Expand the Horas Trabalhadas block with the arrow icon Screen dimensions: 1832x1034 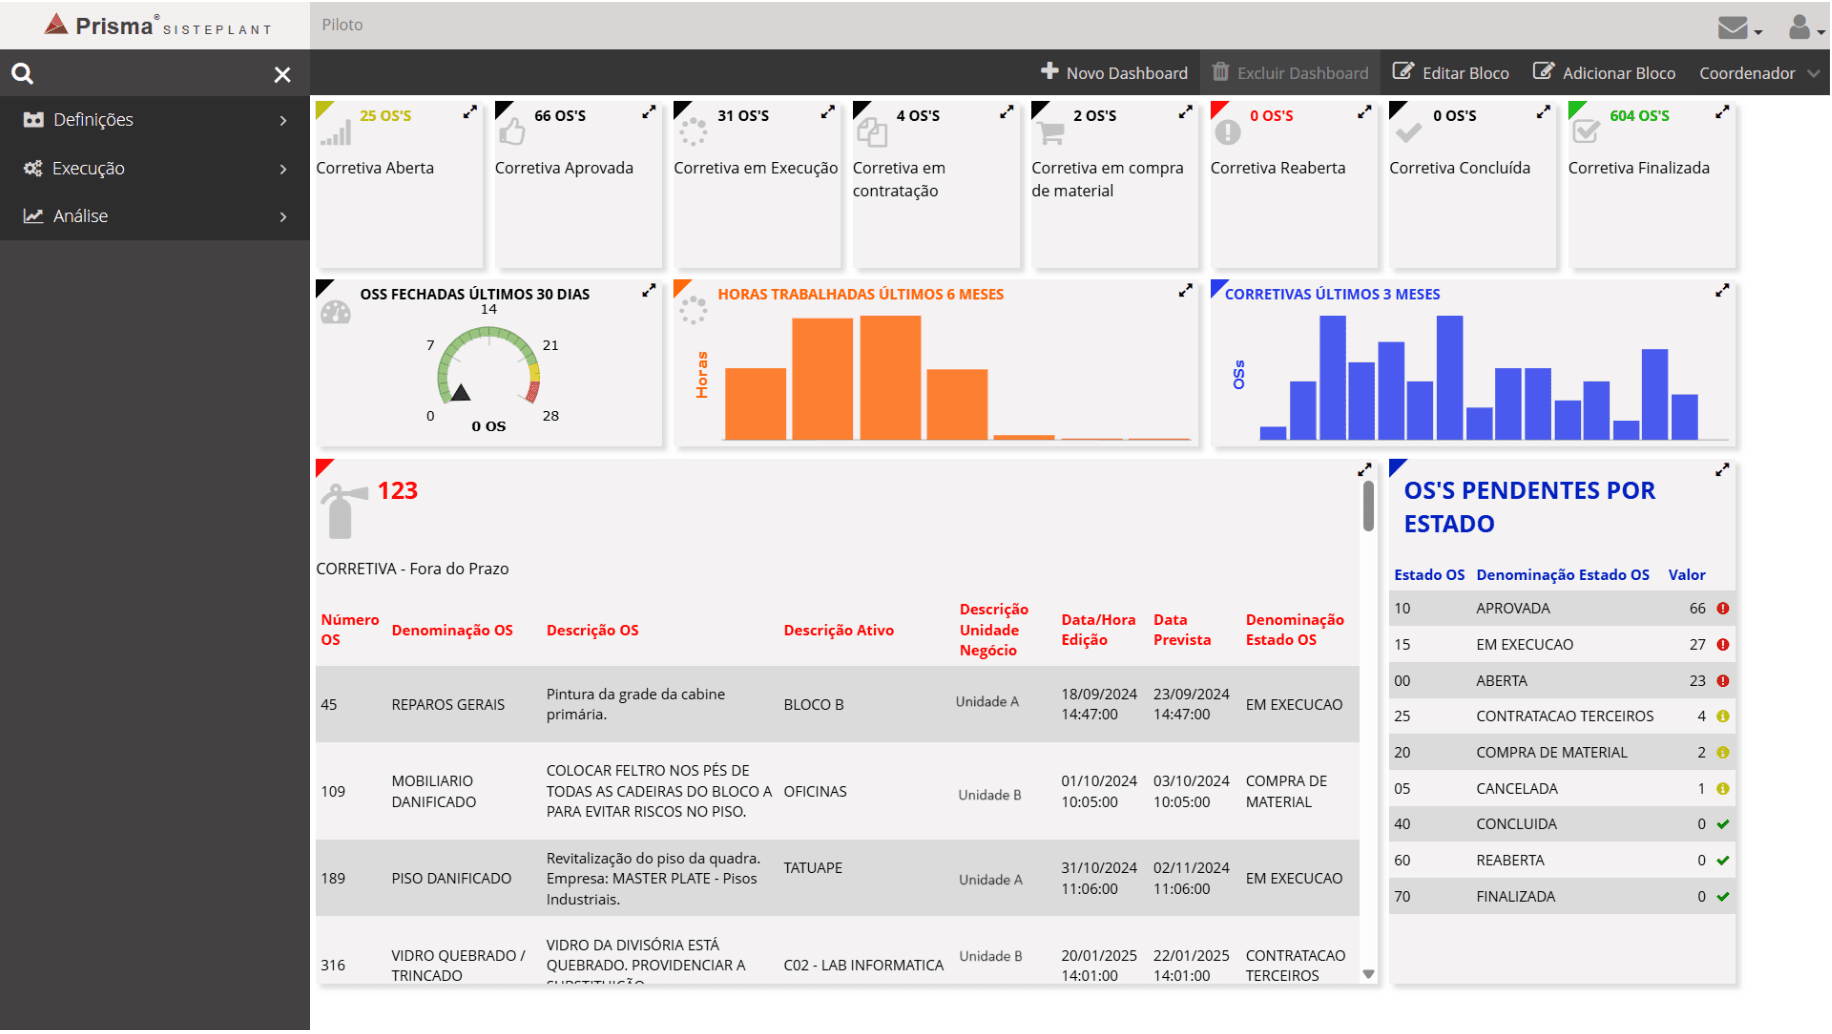point(1186,290)
